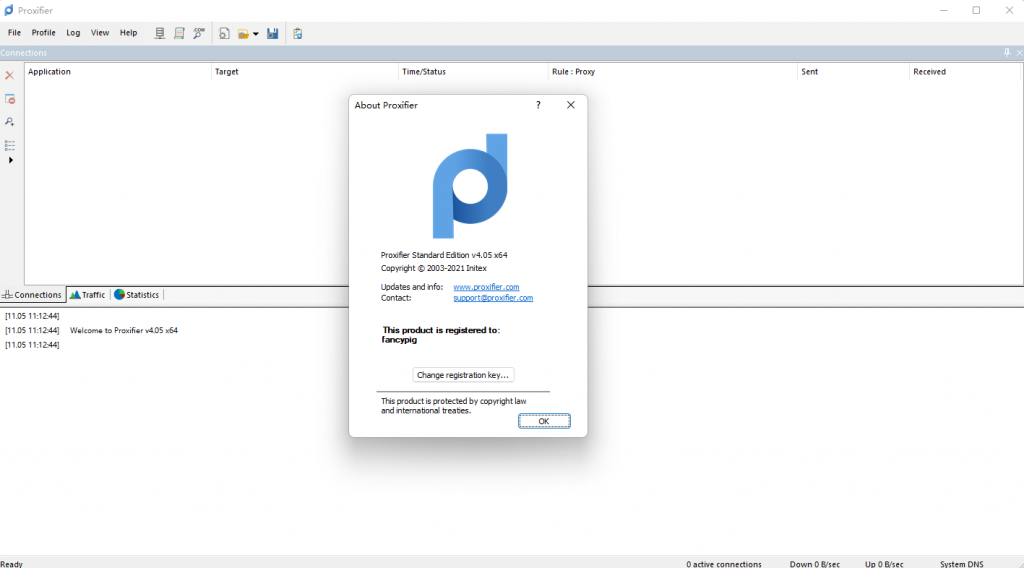Click the list view sidebar icon
1024x568 pixels.
click(10, 145)
